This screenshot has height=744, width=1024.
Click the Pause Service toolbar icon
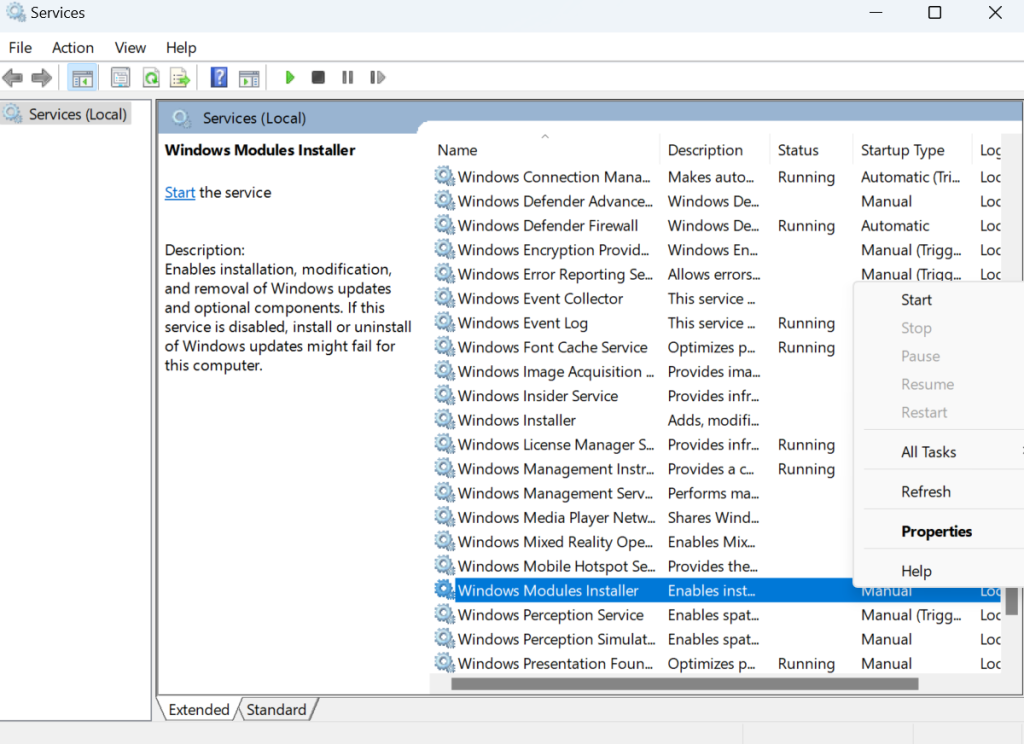tap(347, 77)
